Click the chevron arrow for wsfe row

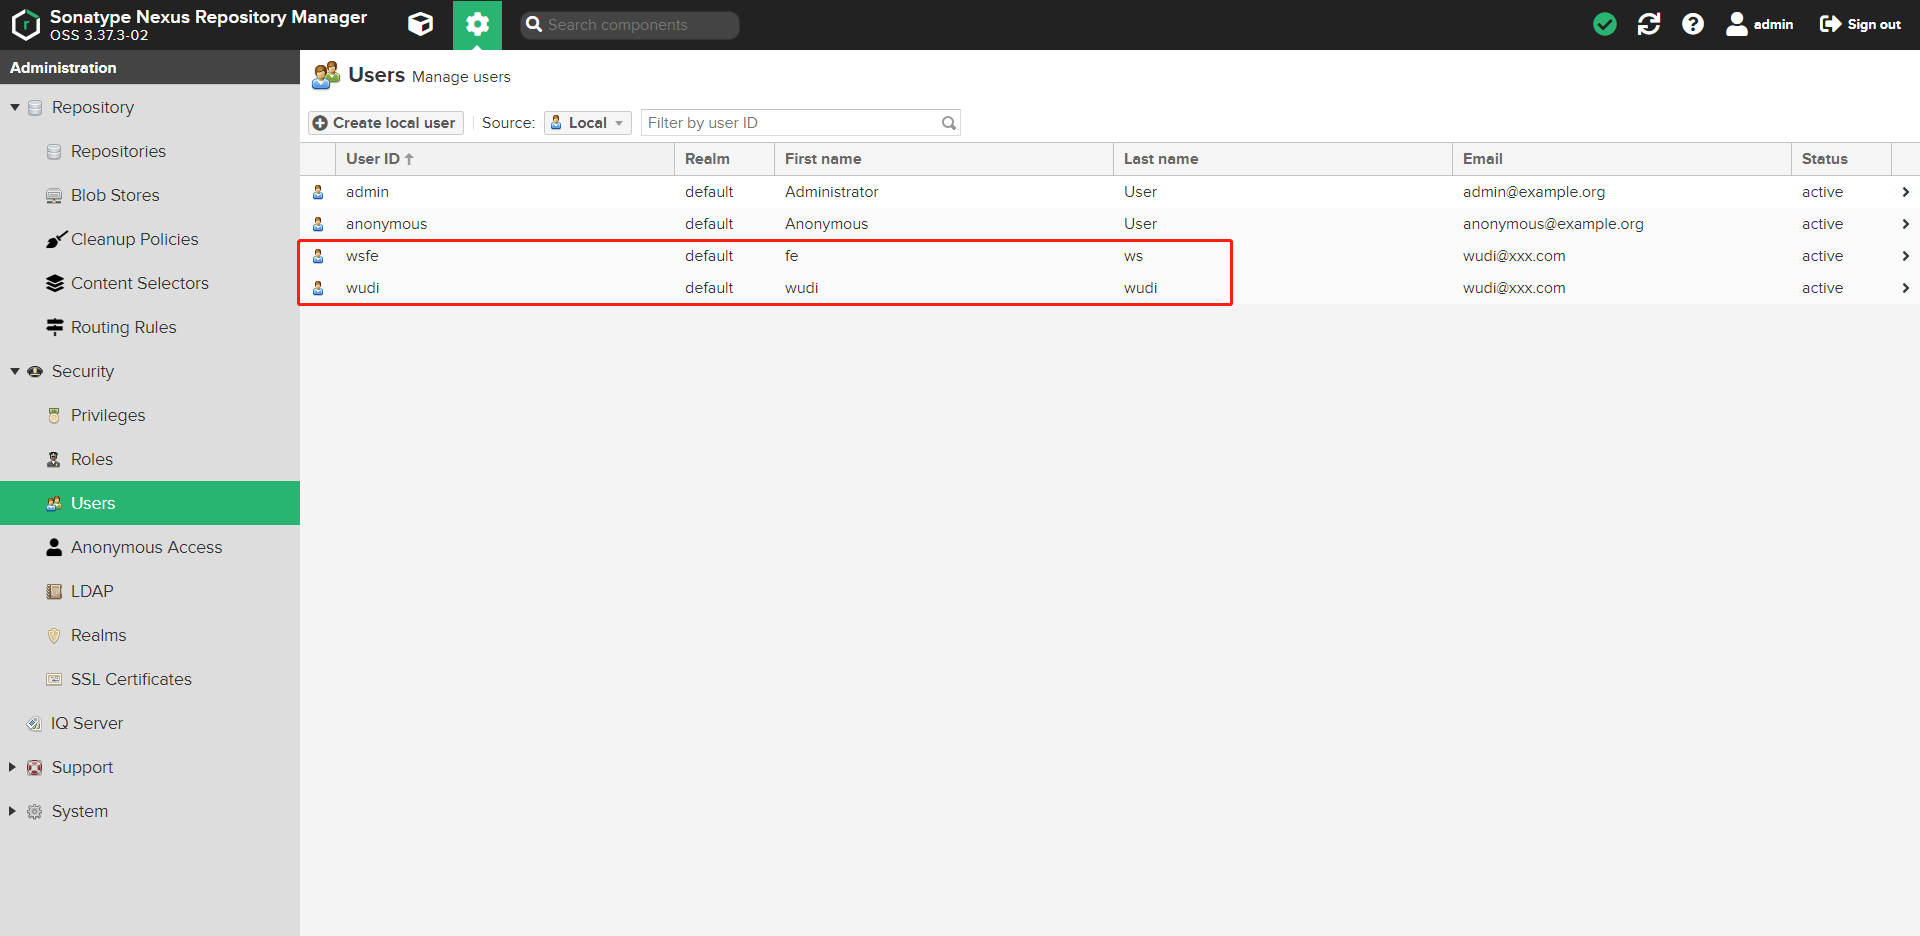point(1905,256)
